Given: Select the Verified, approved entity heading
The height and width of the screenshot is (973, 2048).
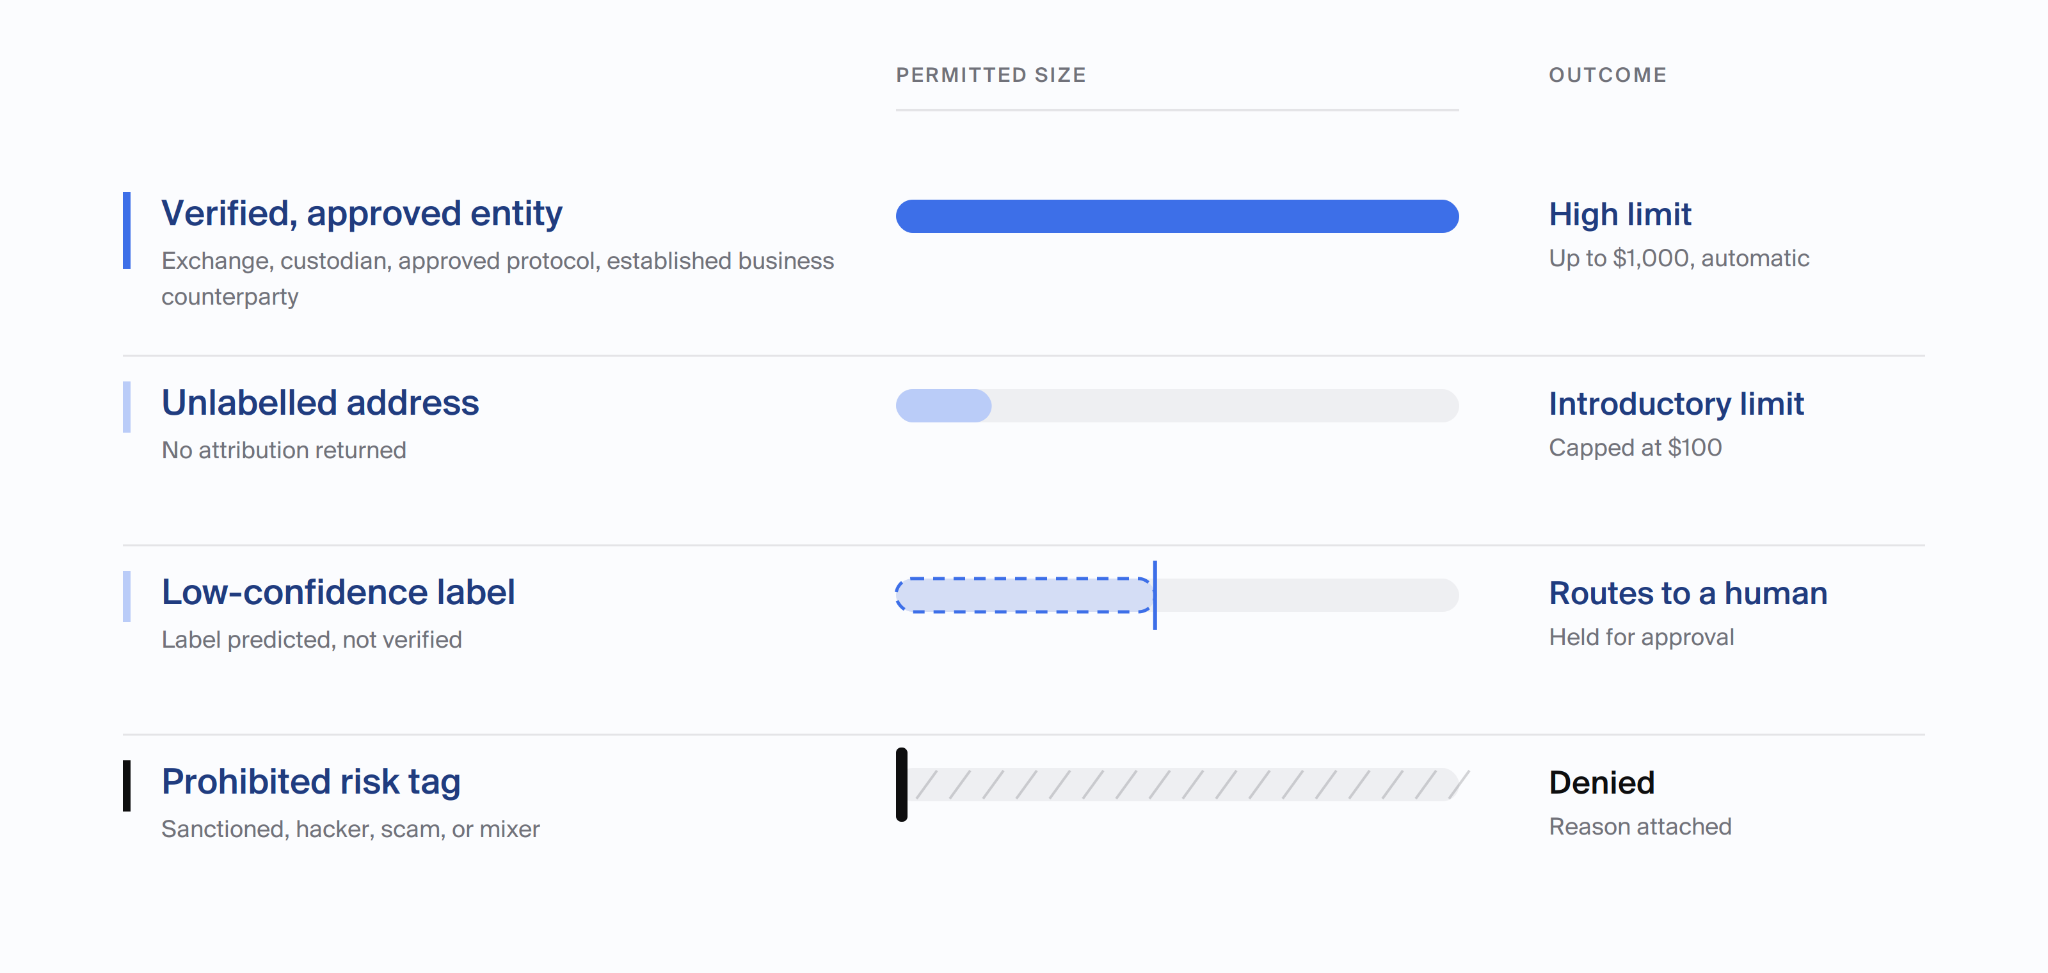Looking at the screenshot, I should tap(362, 214).
